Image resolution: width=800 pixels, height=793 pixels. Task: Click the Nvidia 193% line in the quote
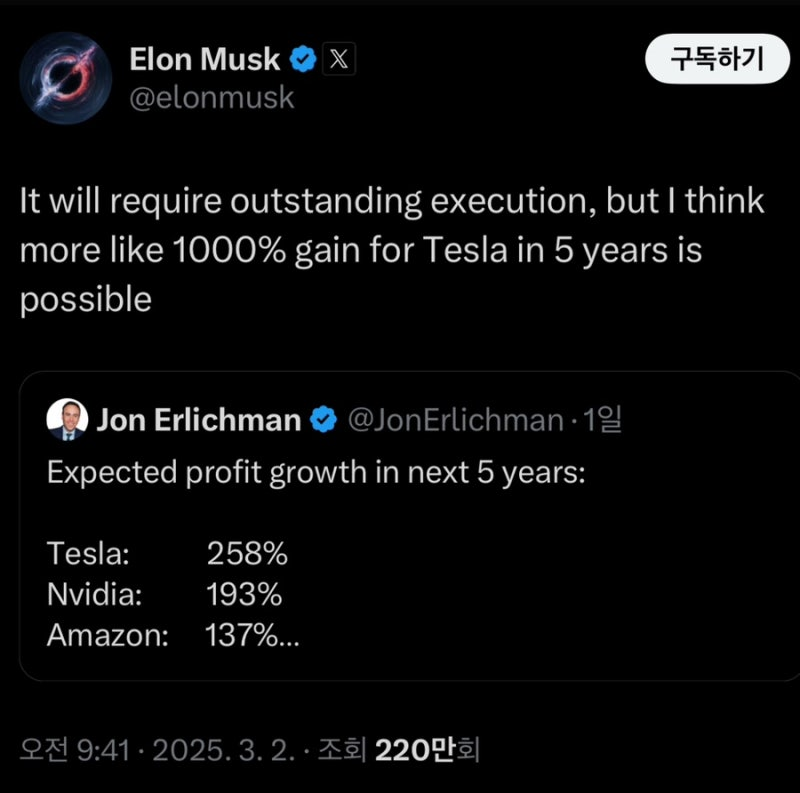tap(164, 594)
